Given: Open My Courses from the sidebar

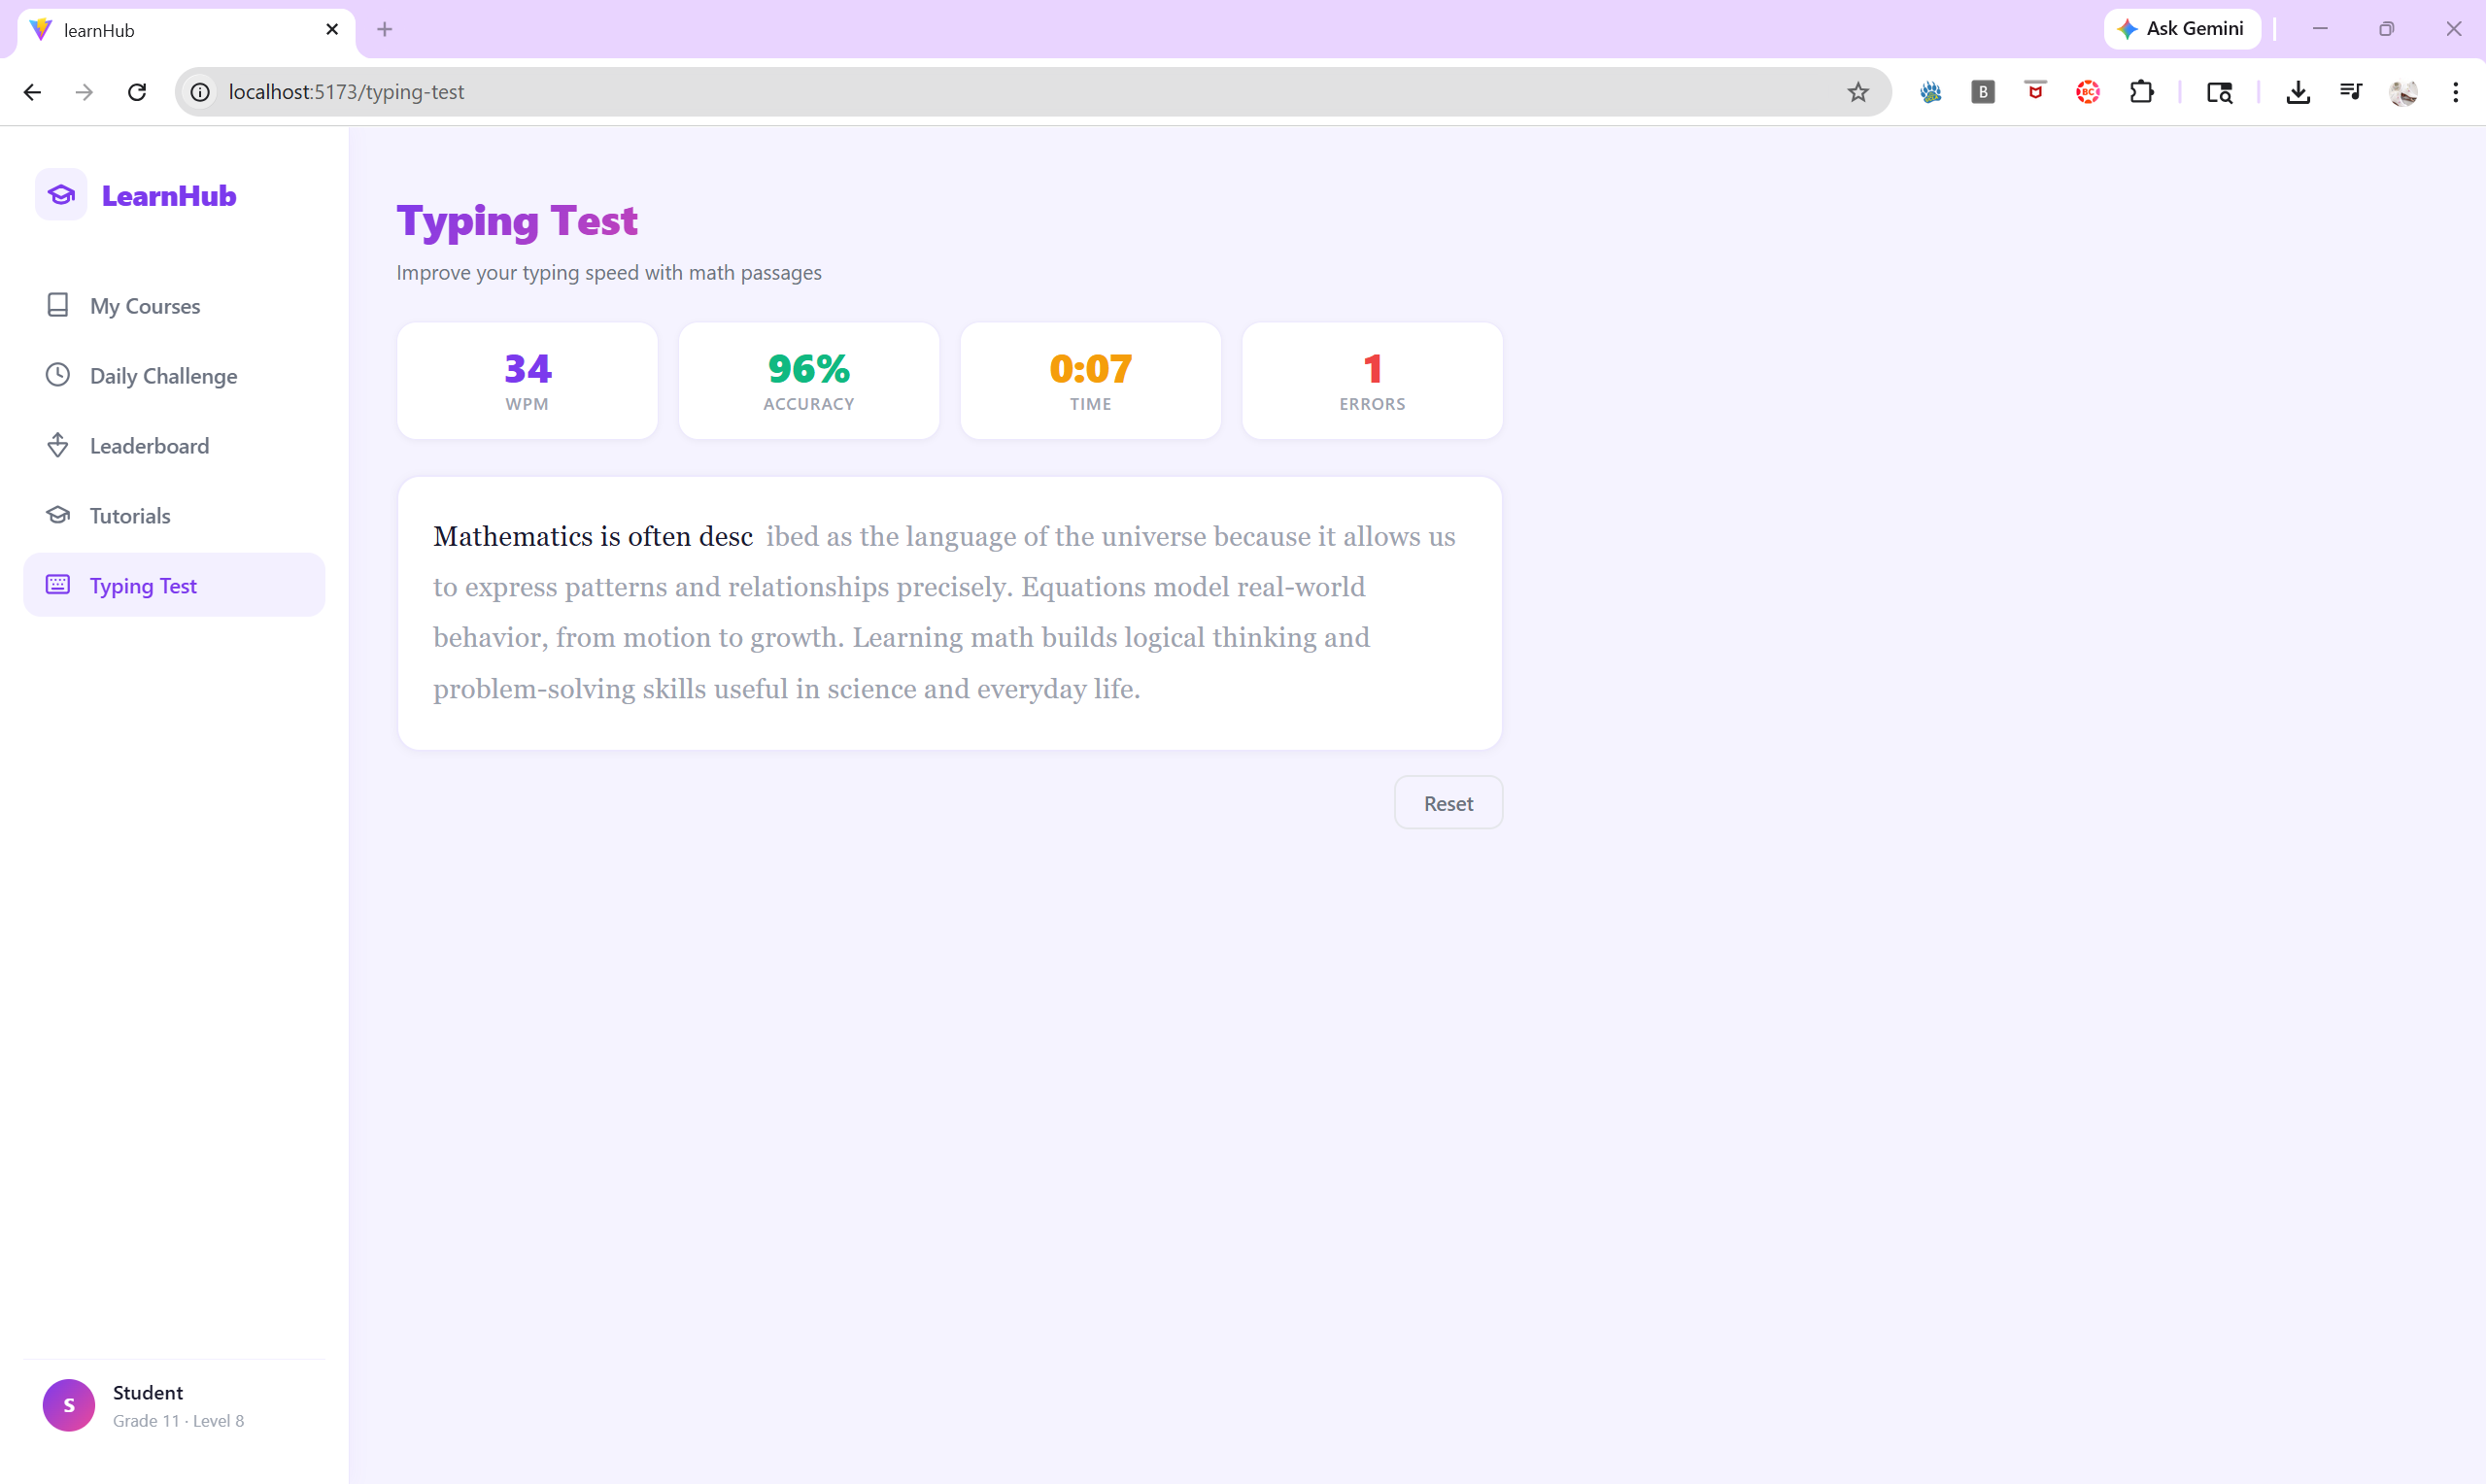Looking at the screenshot, I should 144,306.
